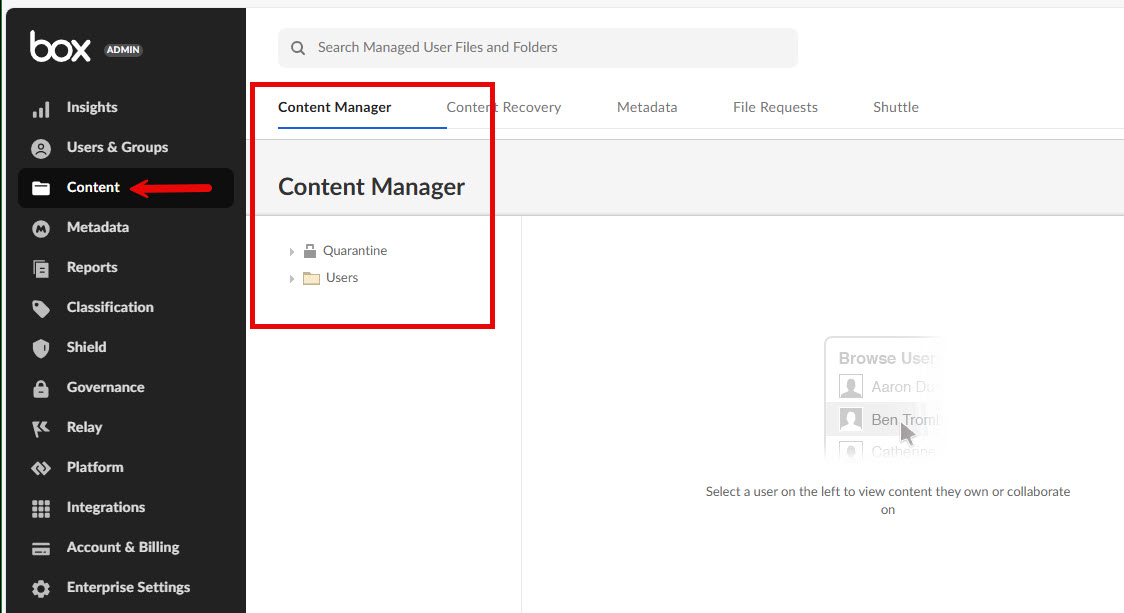Open the Metadata section in the sidebar
The width and height of the screenshot is (1124, 613).
[x=98, y=228]
